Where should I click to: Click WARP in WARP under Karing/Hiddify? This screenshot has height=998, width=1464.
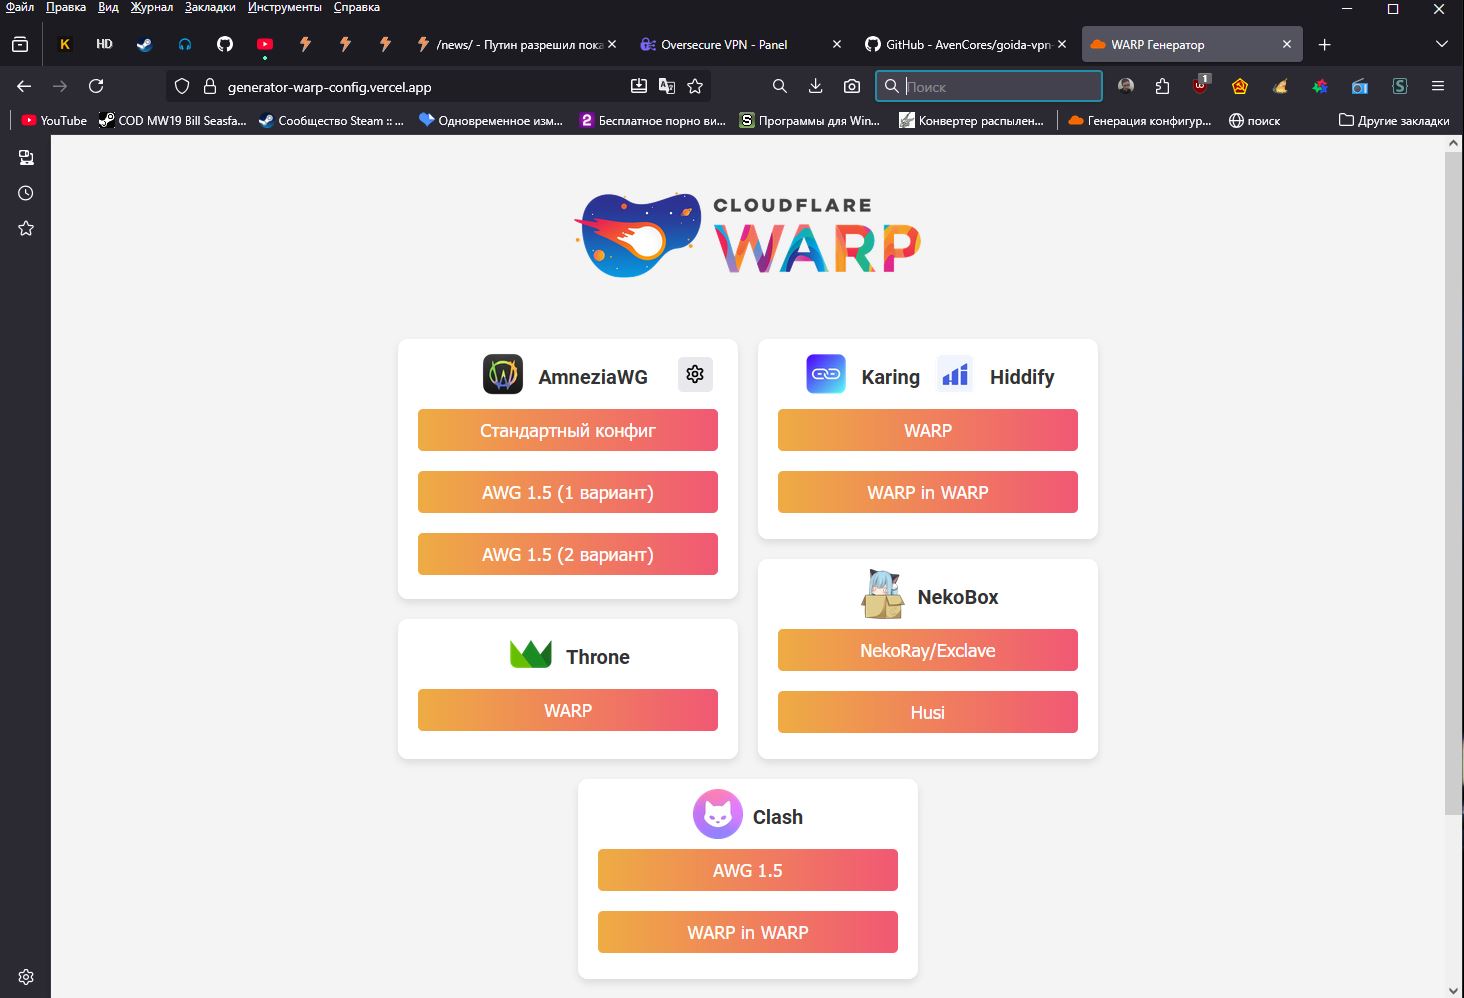click(x=928, y=492)
